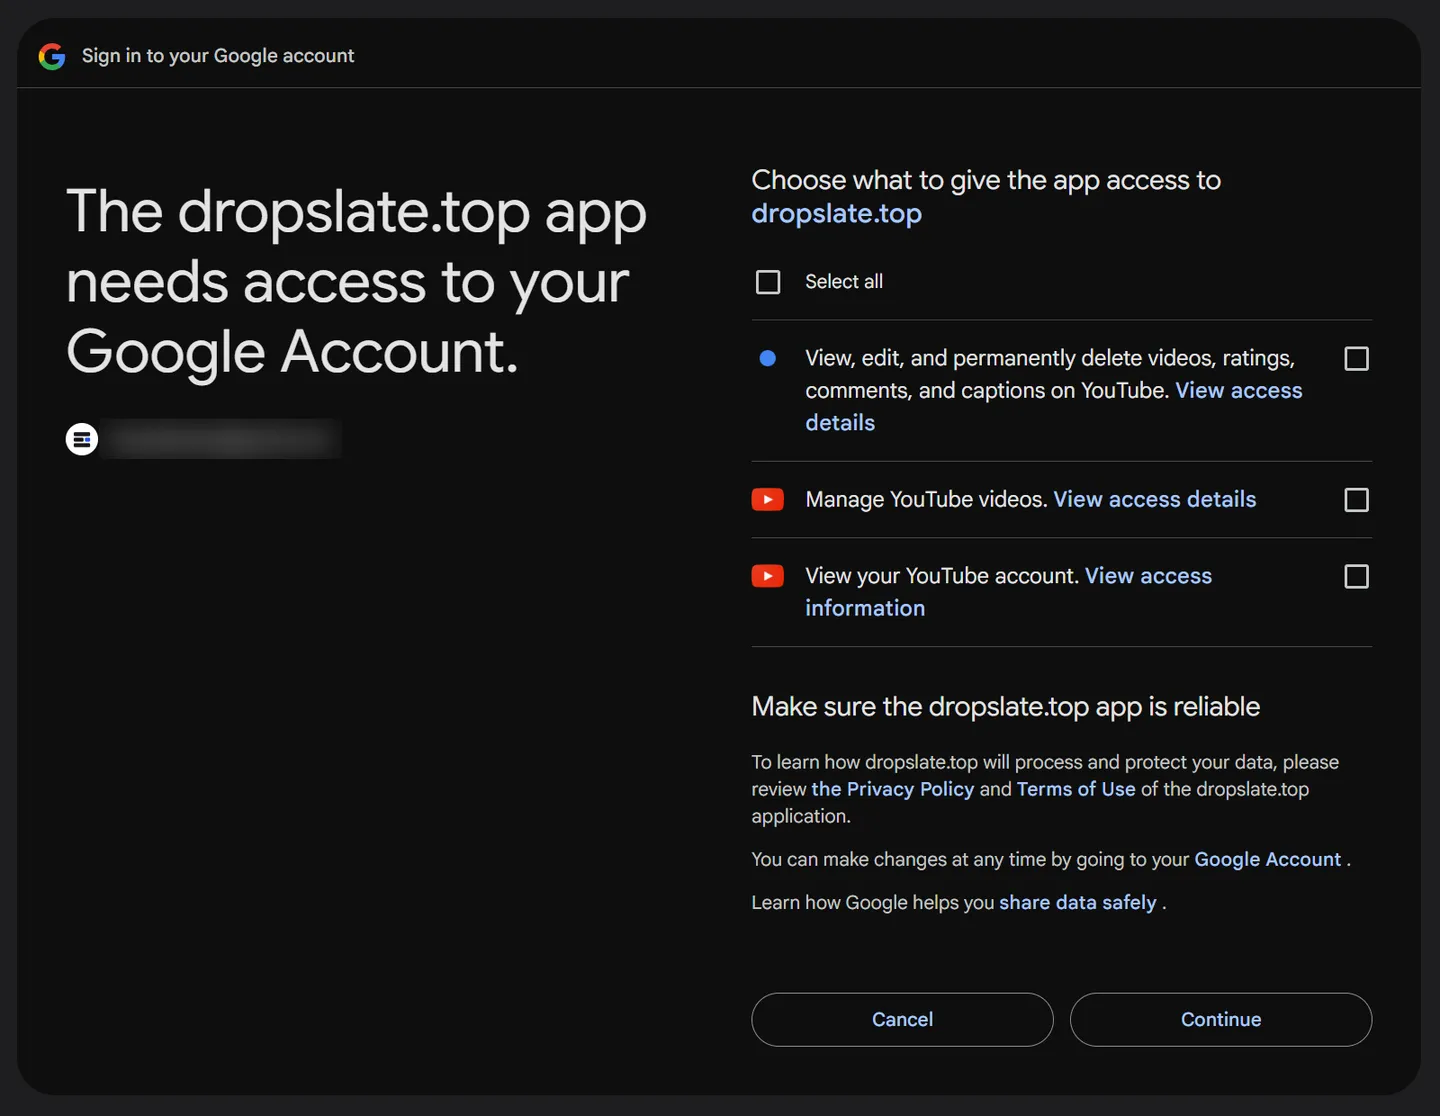Screen dimensions: 1440x1116
Task: Click the Google logo in header
Action: (52, 56)
